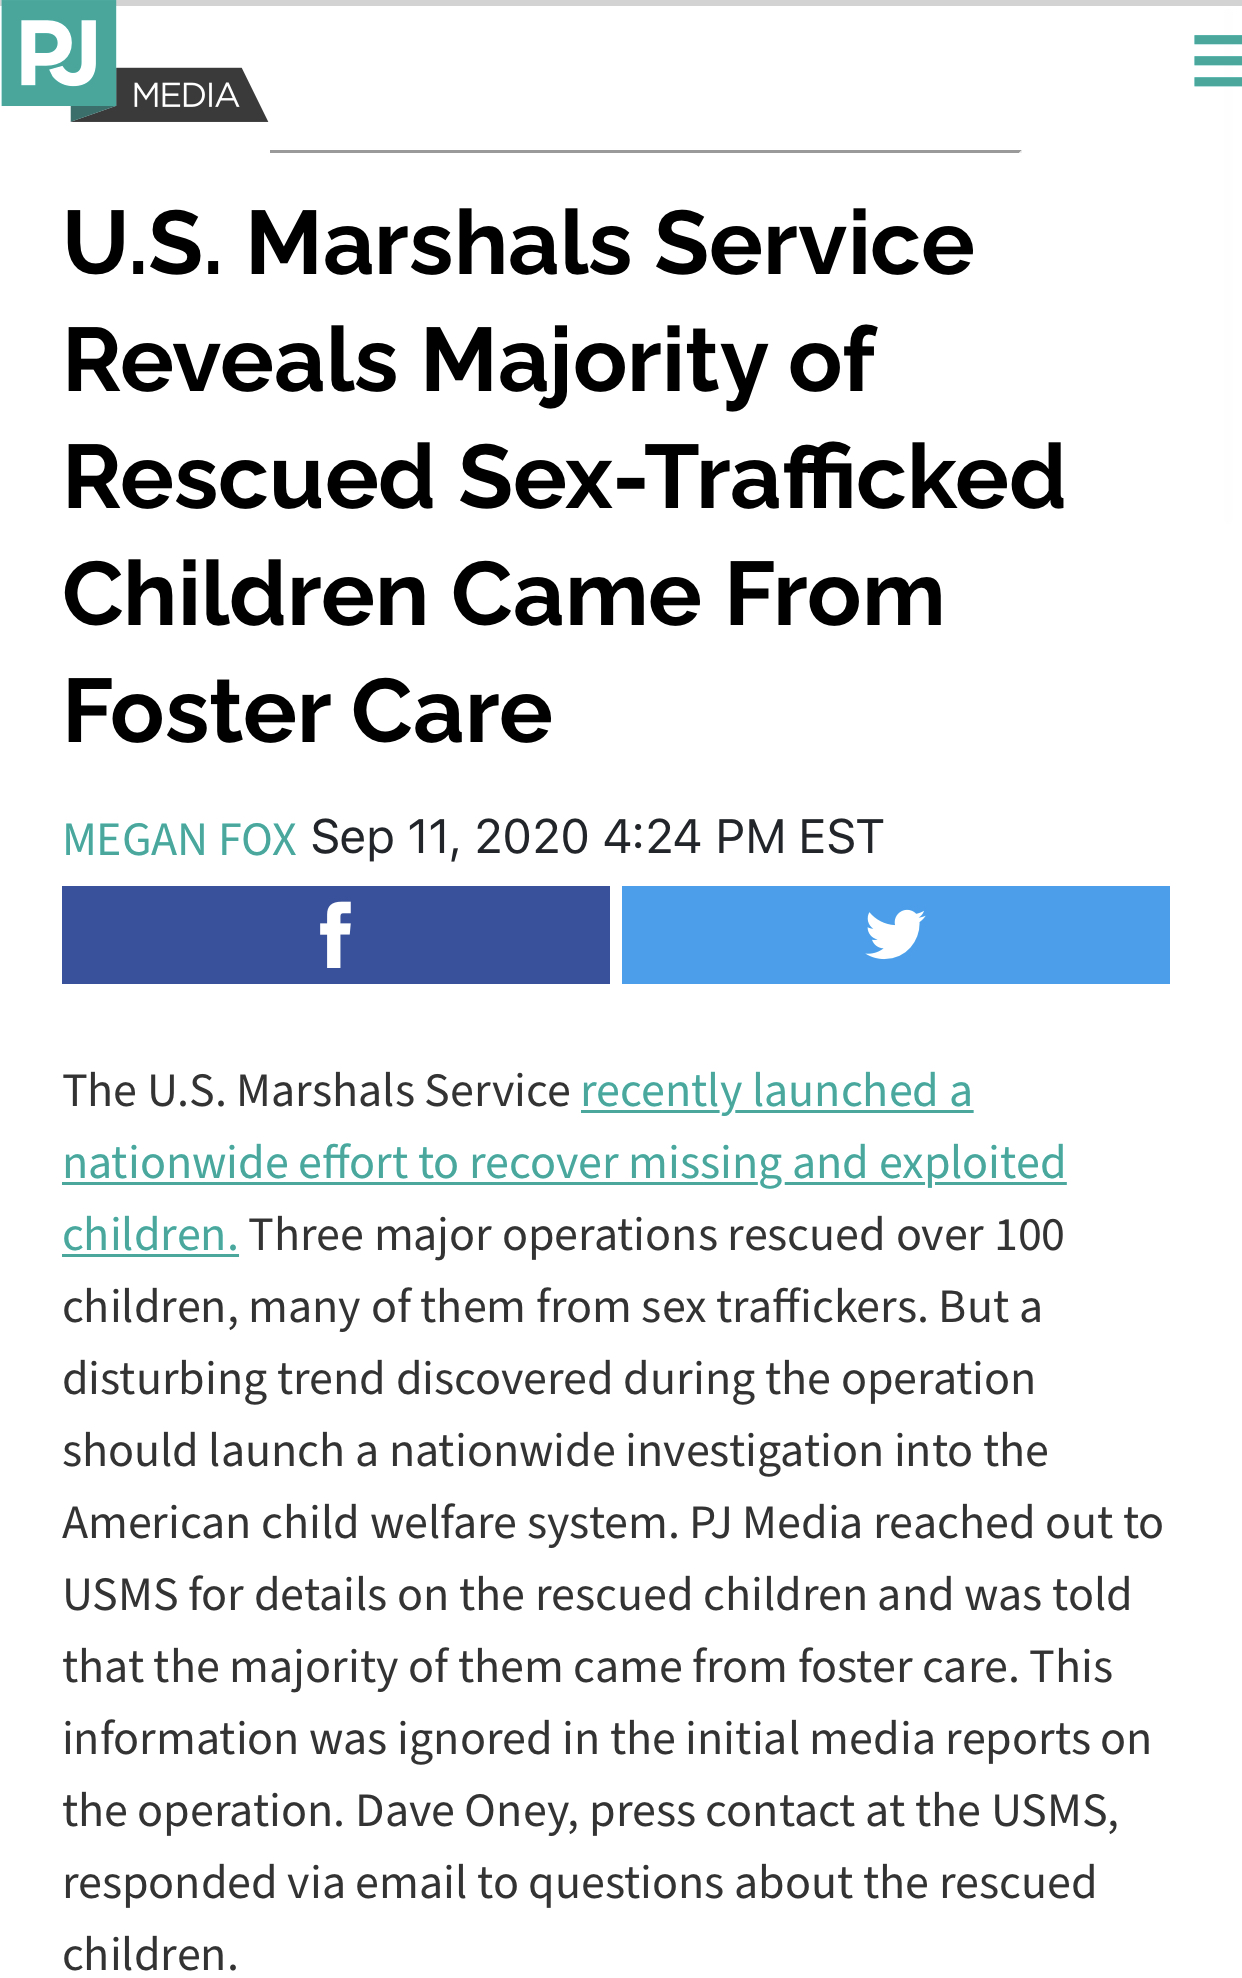
Task: Click headline line "Reveals Majority of"
Action: pos(469,360)
